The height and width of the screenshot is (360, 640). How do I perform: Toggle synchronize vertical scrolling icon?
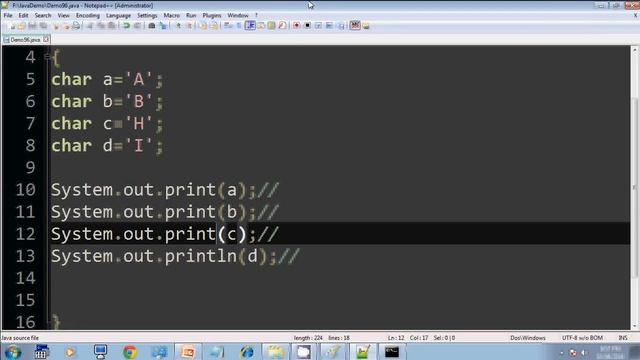pos(203,26)
